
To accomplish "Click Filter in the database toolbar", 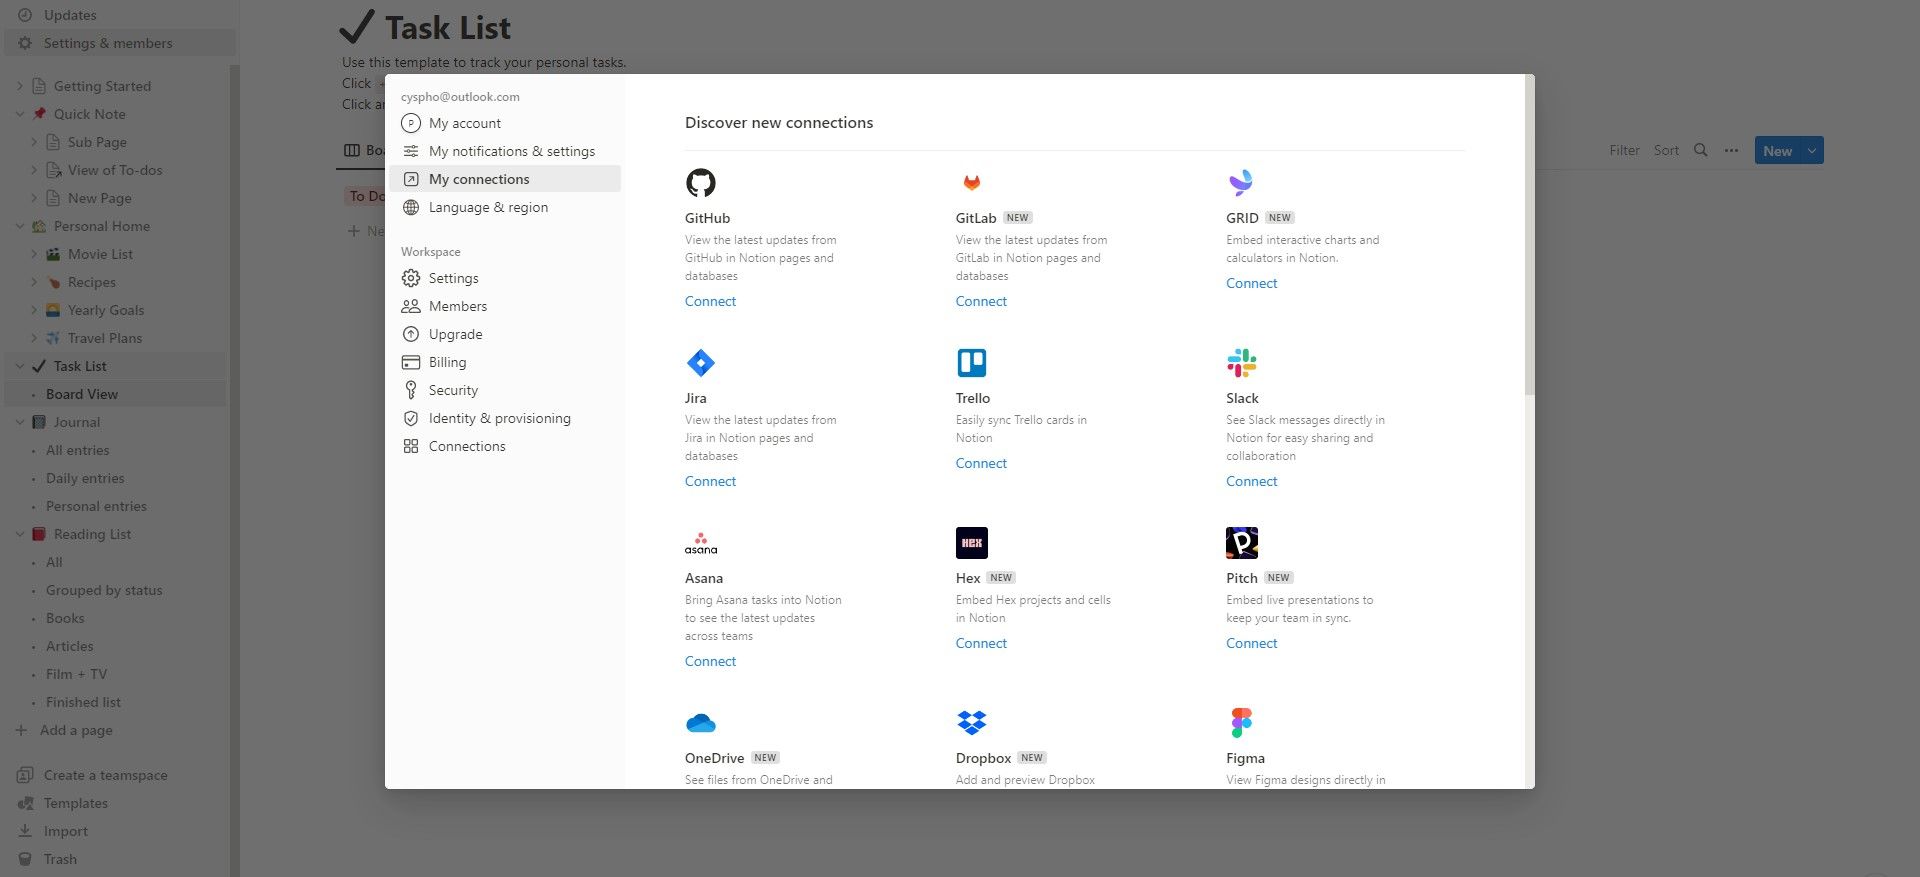I will pos(1624,150).
